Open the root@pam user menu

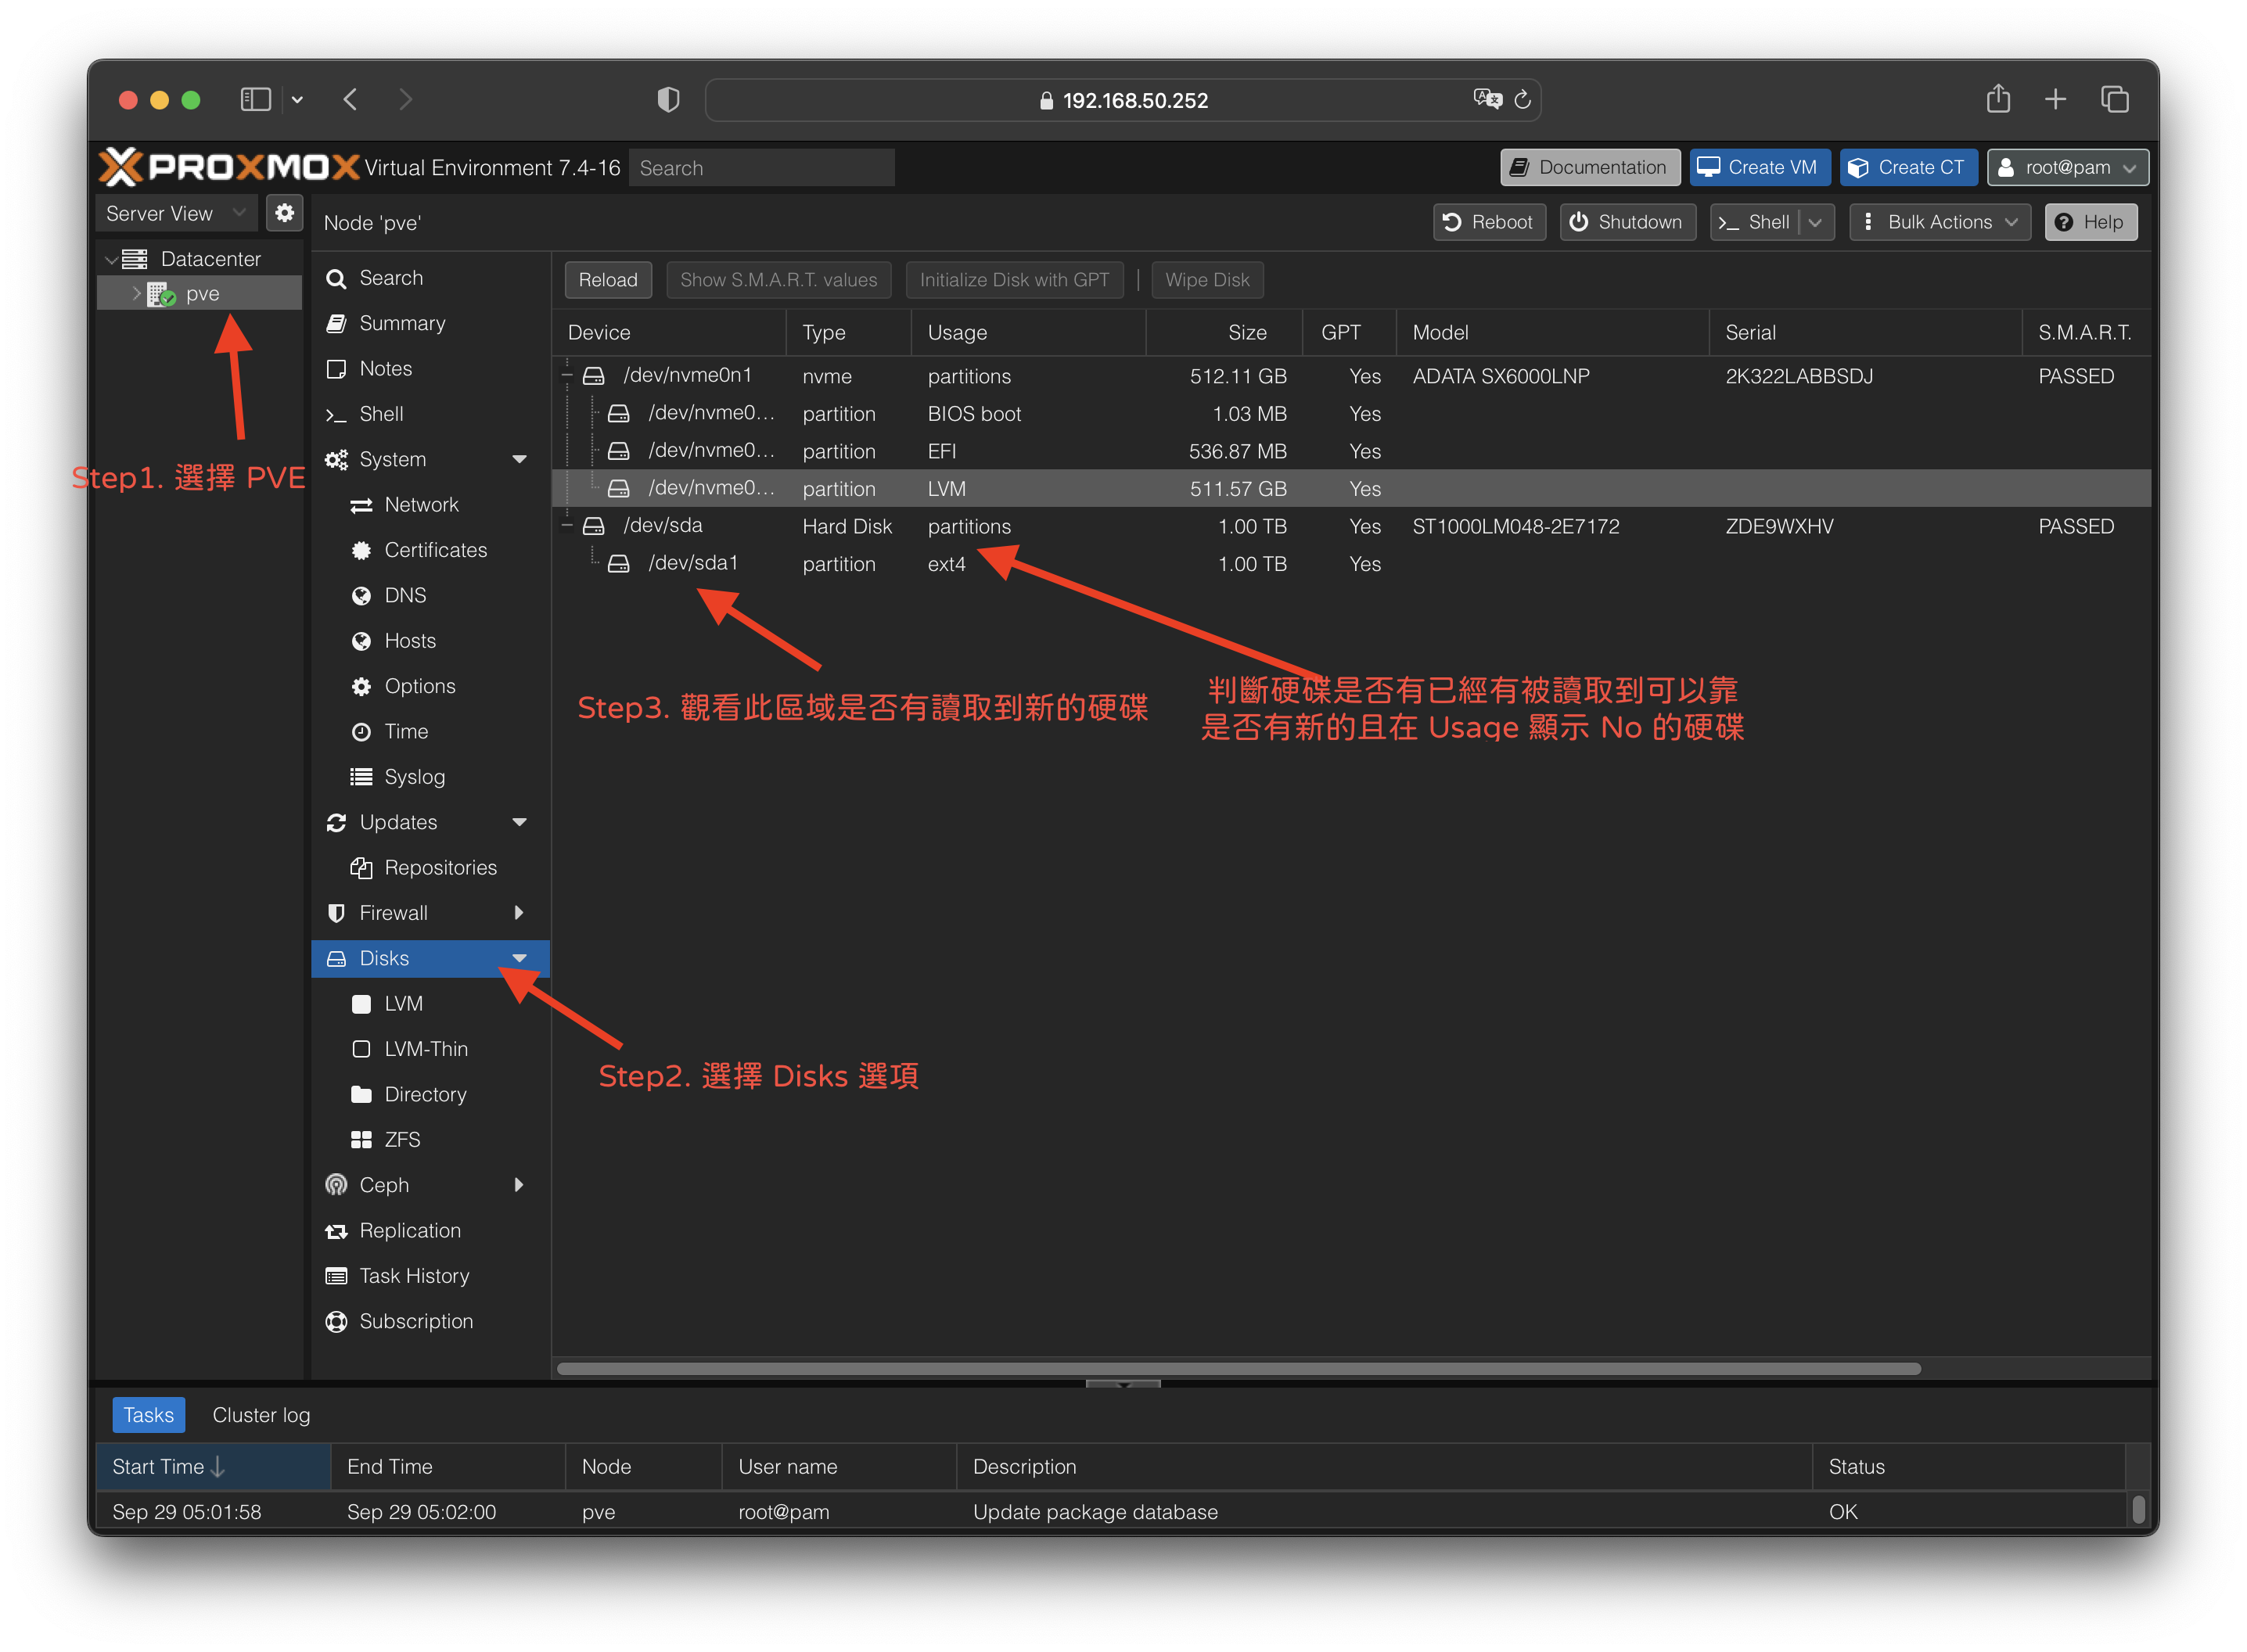click(x=2067, y=167)
